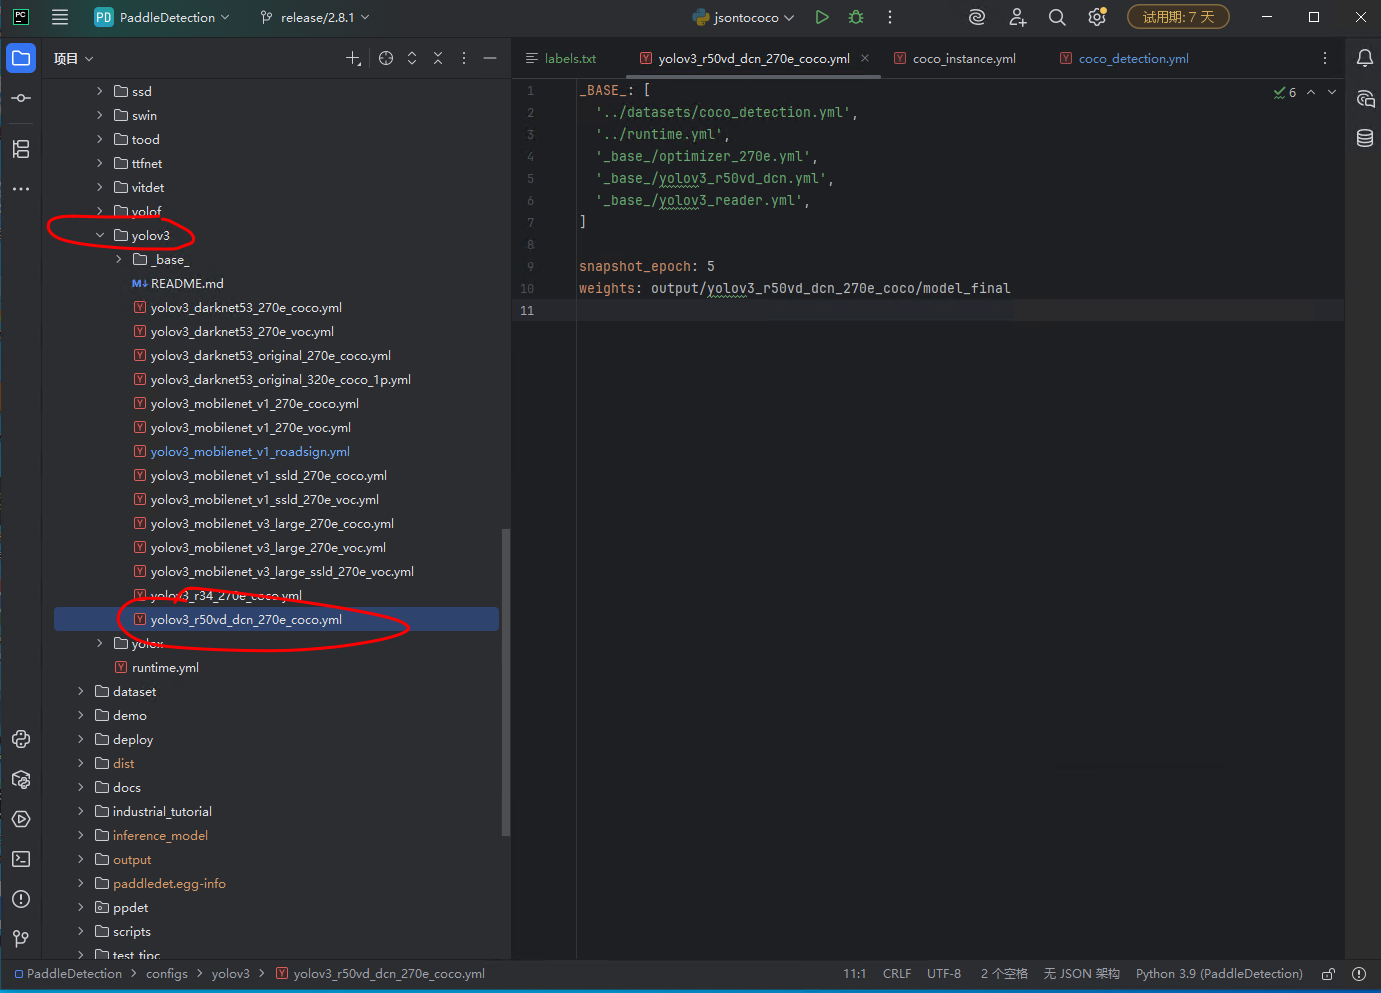Screen dimensions: 1381x993
Task: Open Project panel options menu
Action: point(464,59)
